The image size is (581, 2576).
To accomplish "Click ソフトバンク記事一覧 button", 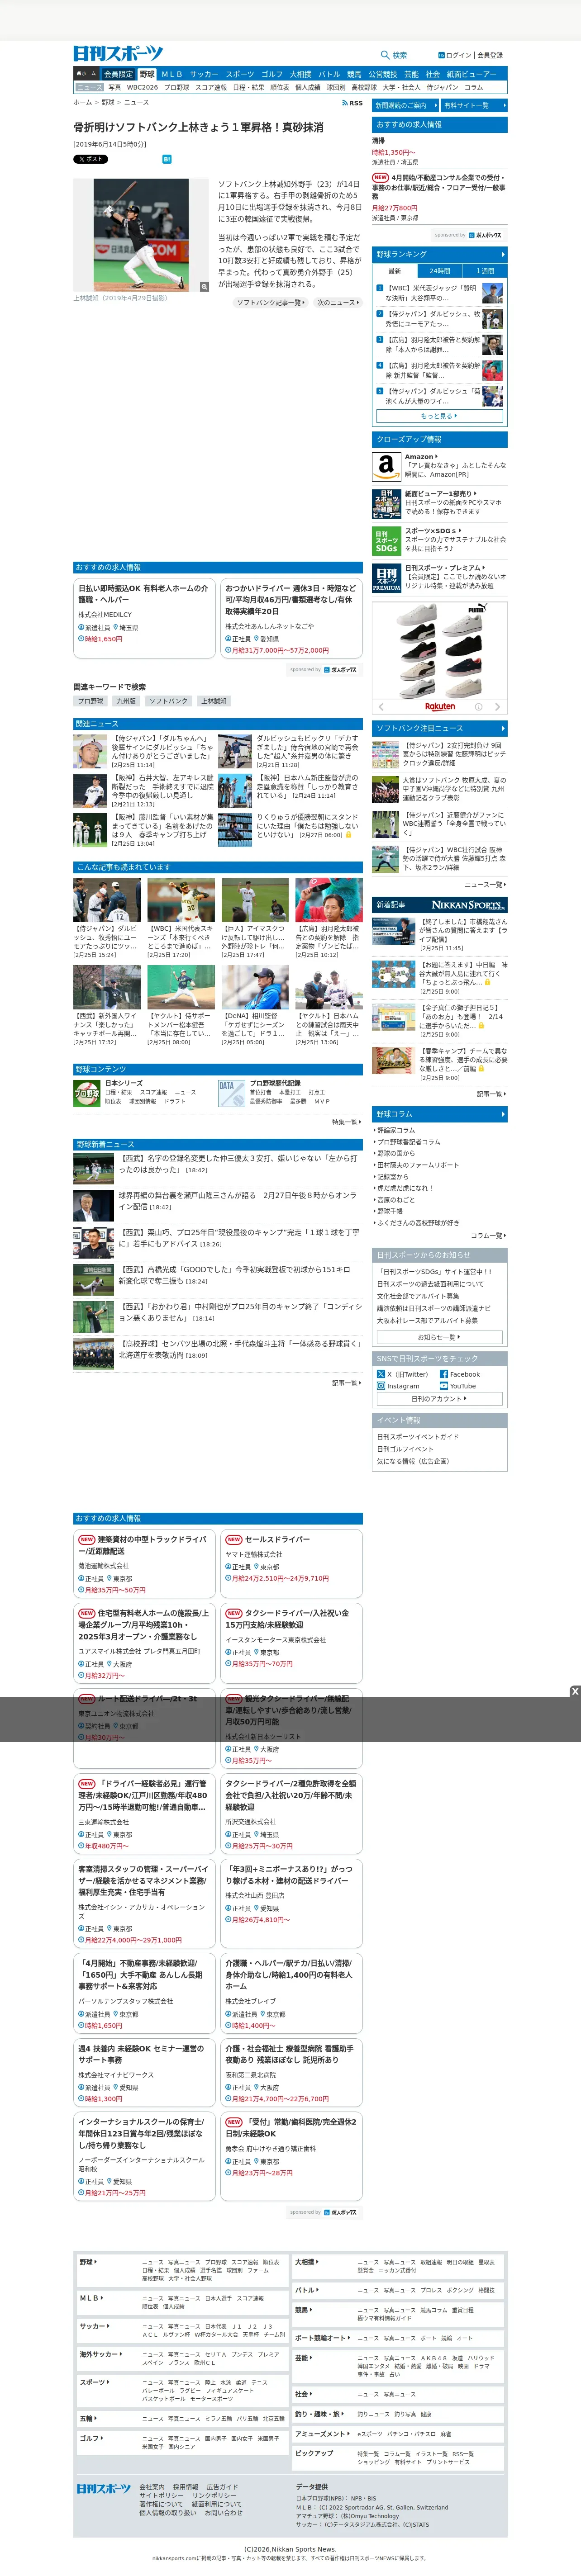I will pyautogui.click(x=270, y=302).
